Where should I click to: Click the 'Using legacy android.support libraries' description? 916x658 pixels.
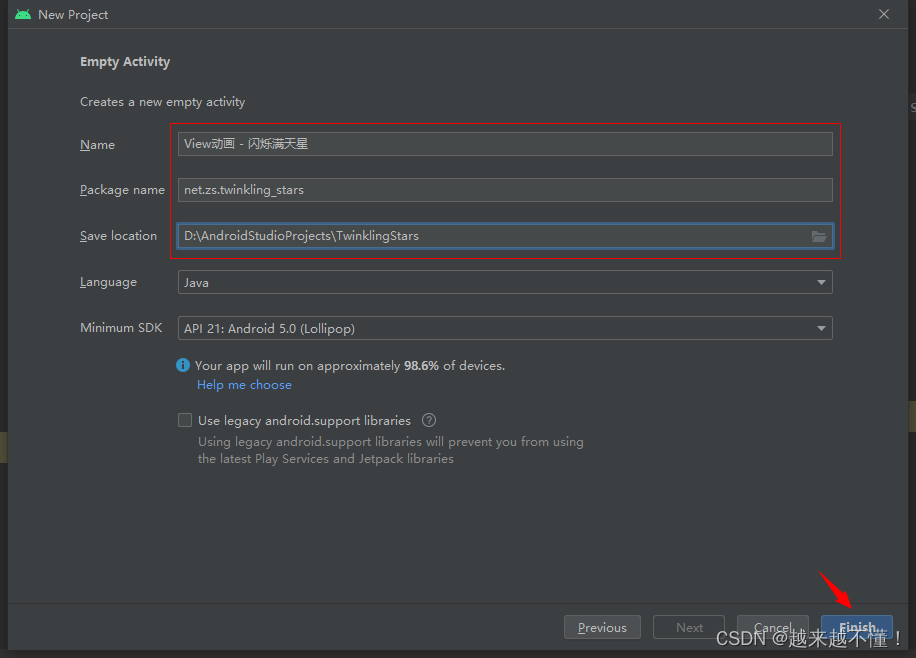[390, 450]
